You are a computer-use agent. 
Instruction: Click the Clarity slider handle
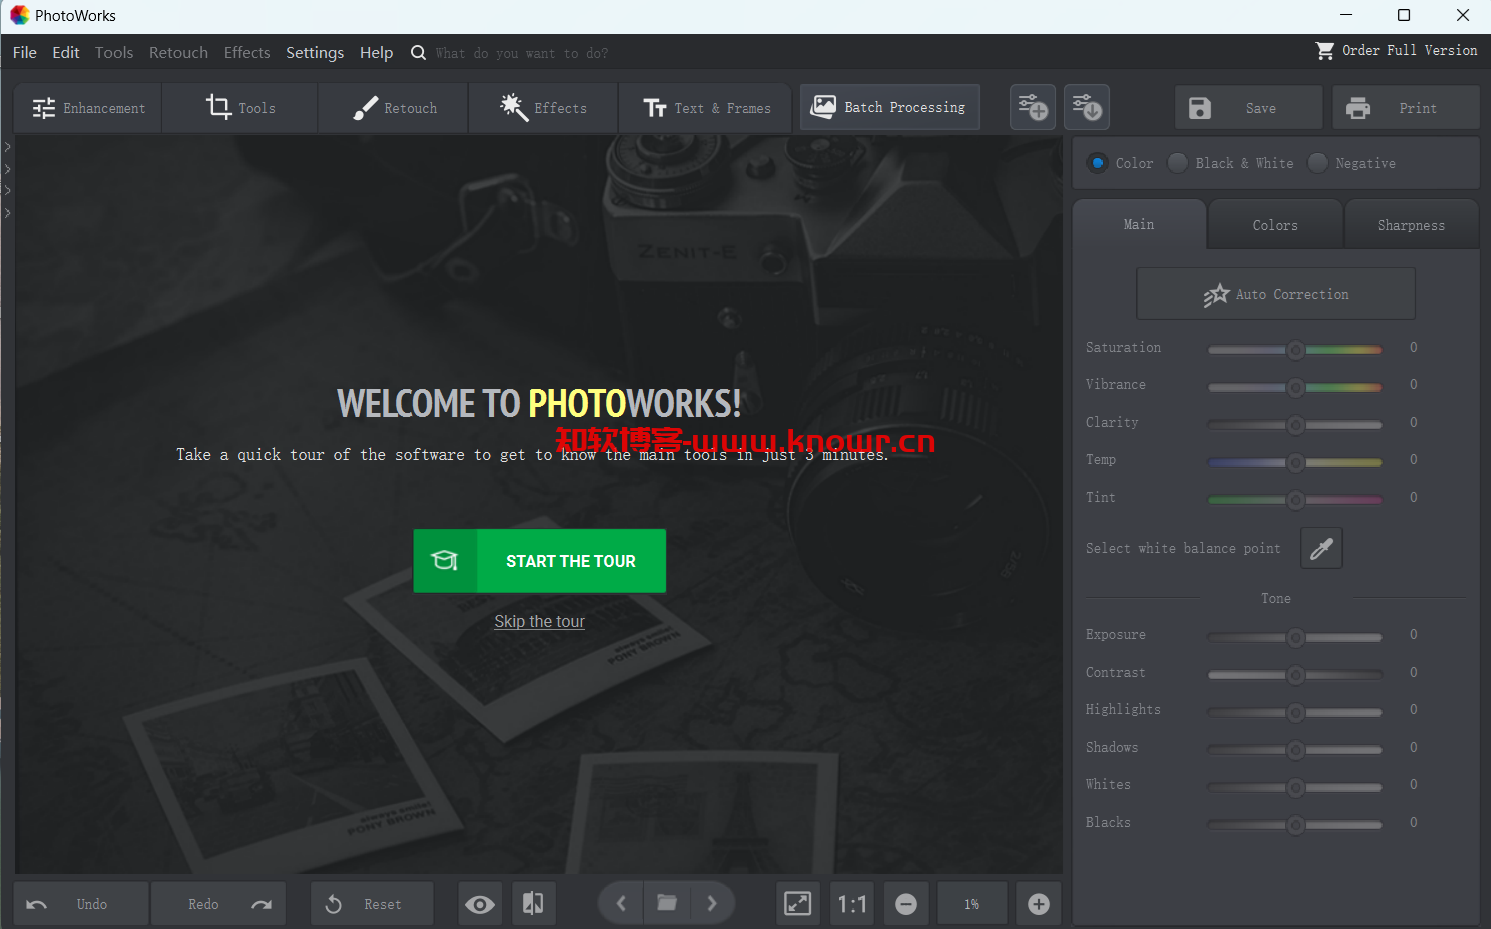tap(1296, 425)
